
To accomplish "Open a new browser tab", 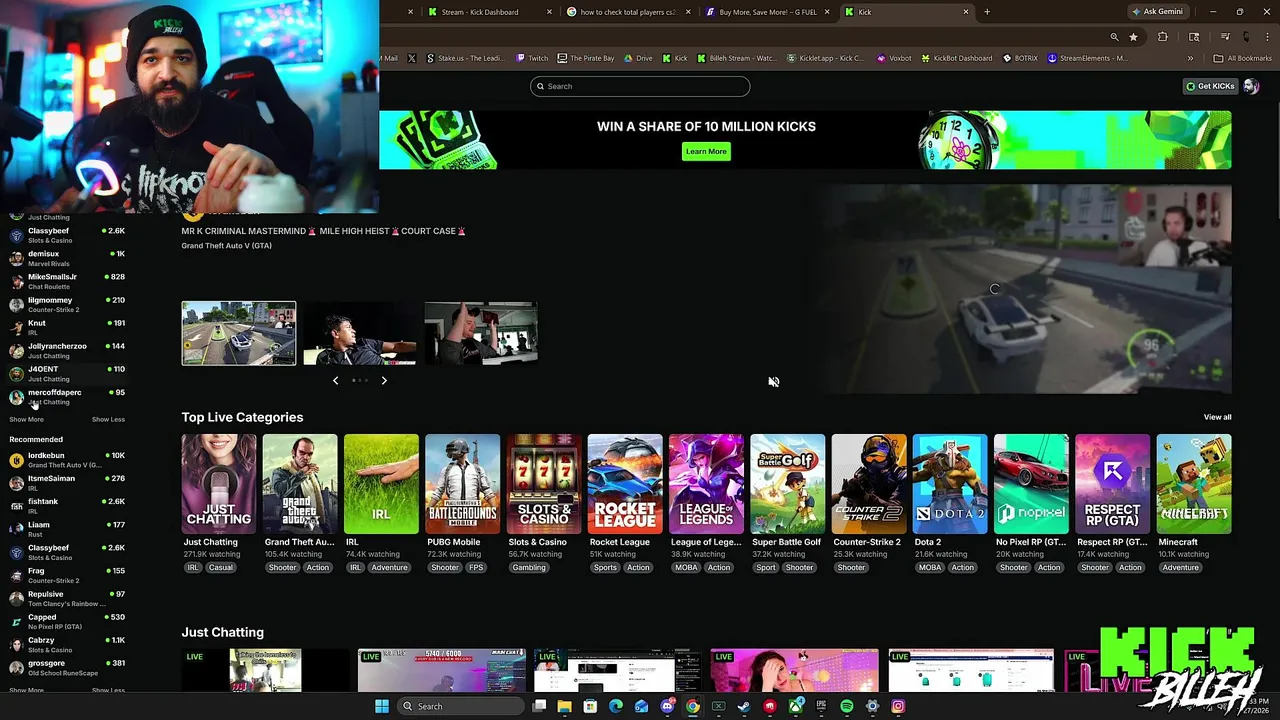I will [x=987, y=12].
